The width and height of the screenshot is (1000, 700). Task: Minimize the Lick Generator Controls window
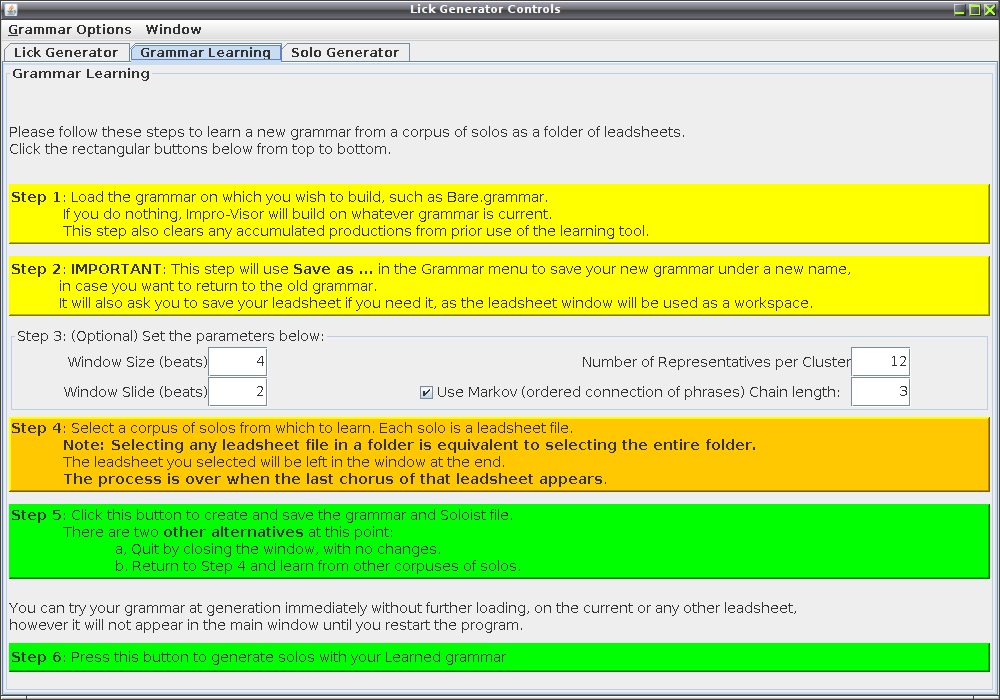(960, 10)
